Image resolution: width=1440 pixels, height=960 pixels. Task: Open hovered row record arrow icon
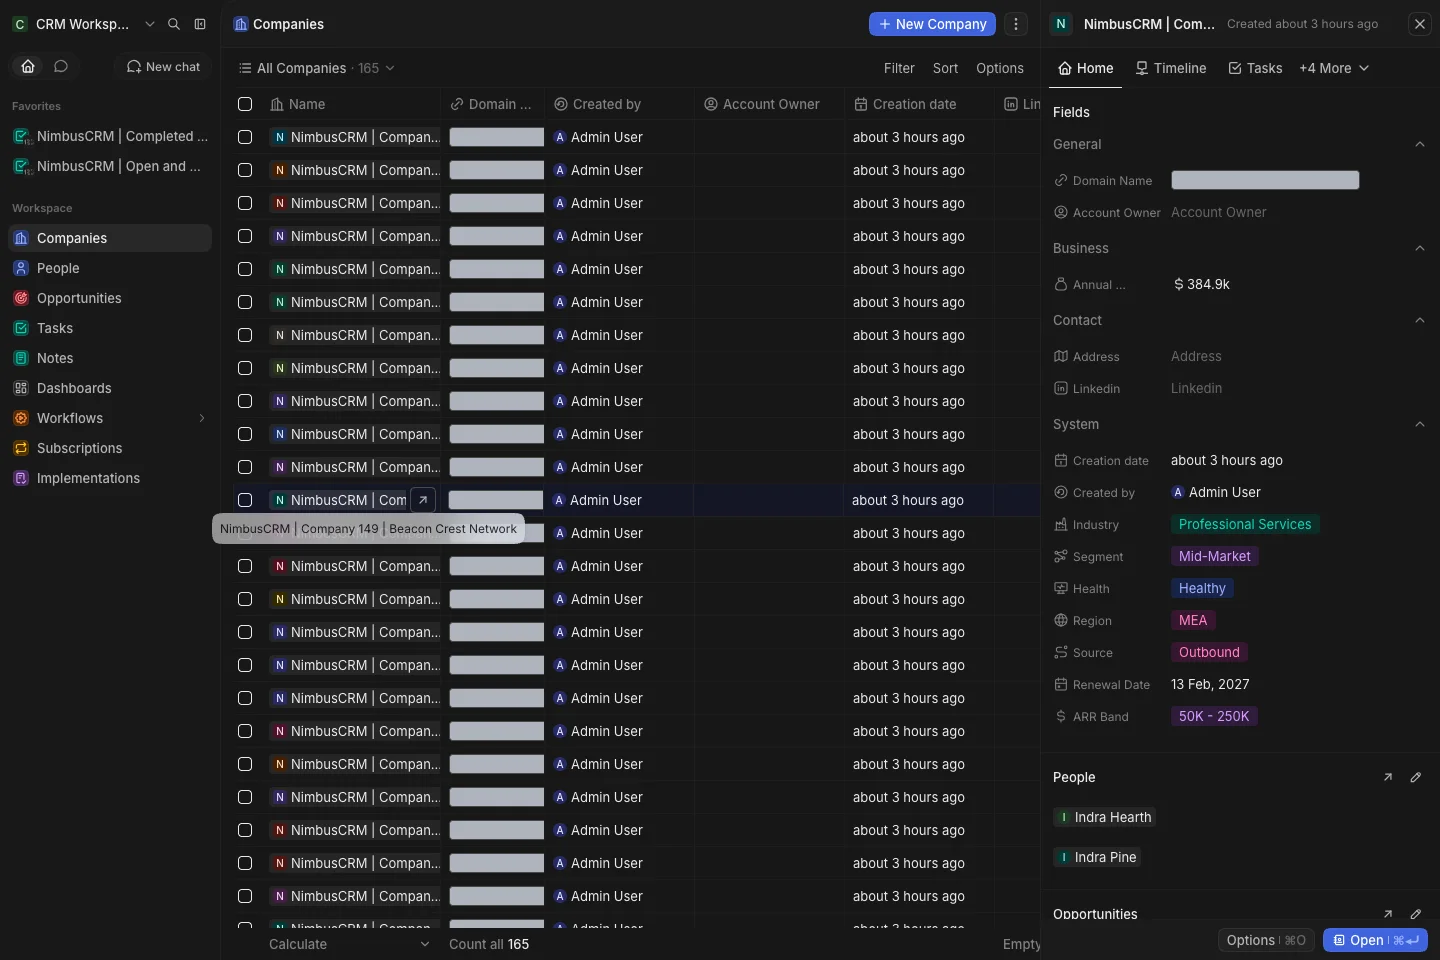point(423,500)
